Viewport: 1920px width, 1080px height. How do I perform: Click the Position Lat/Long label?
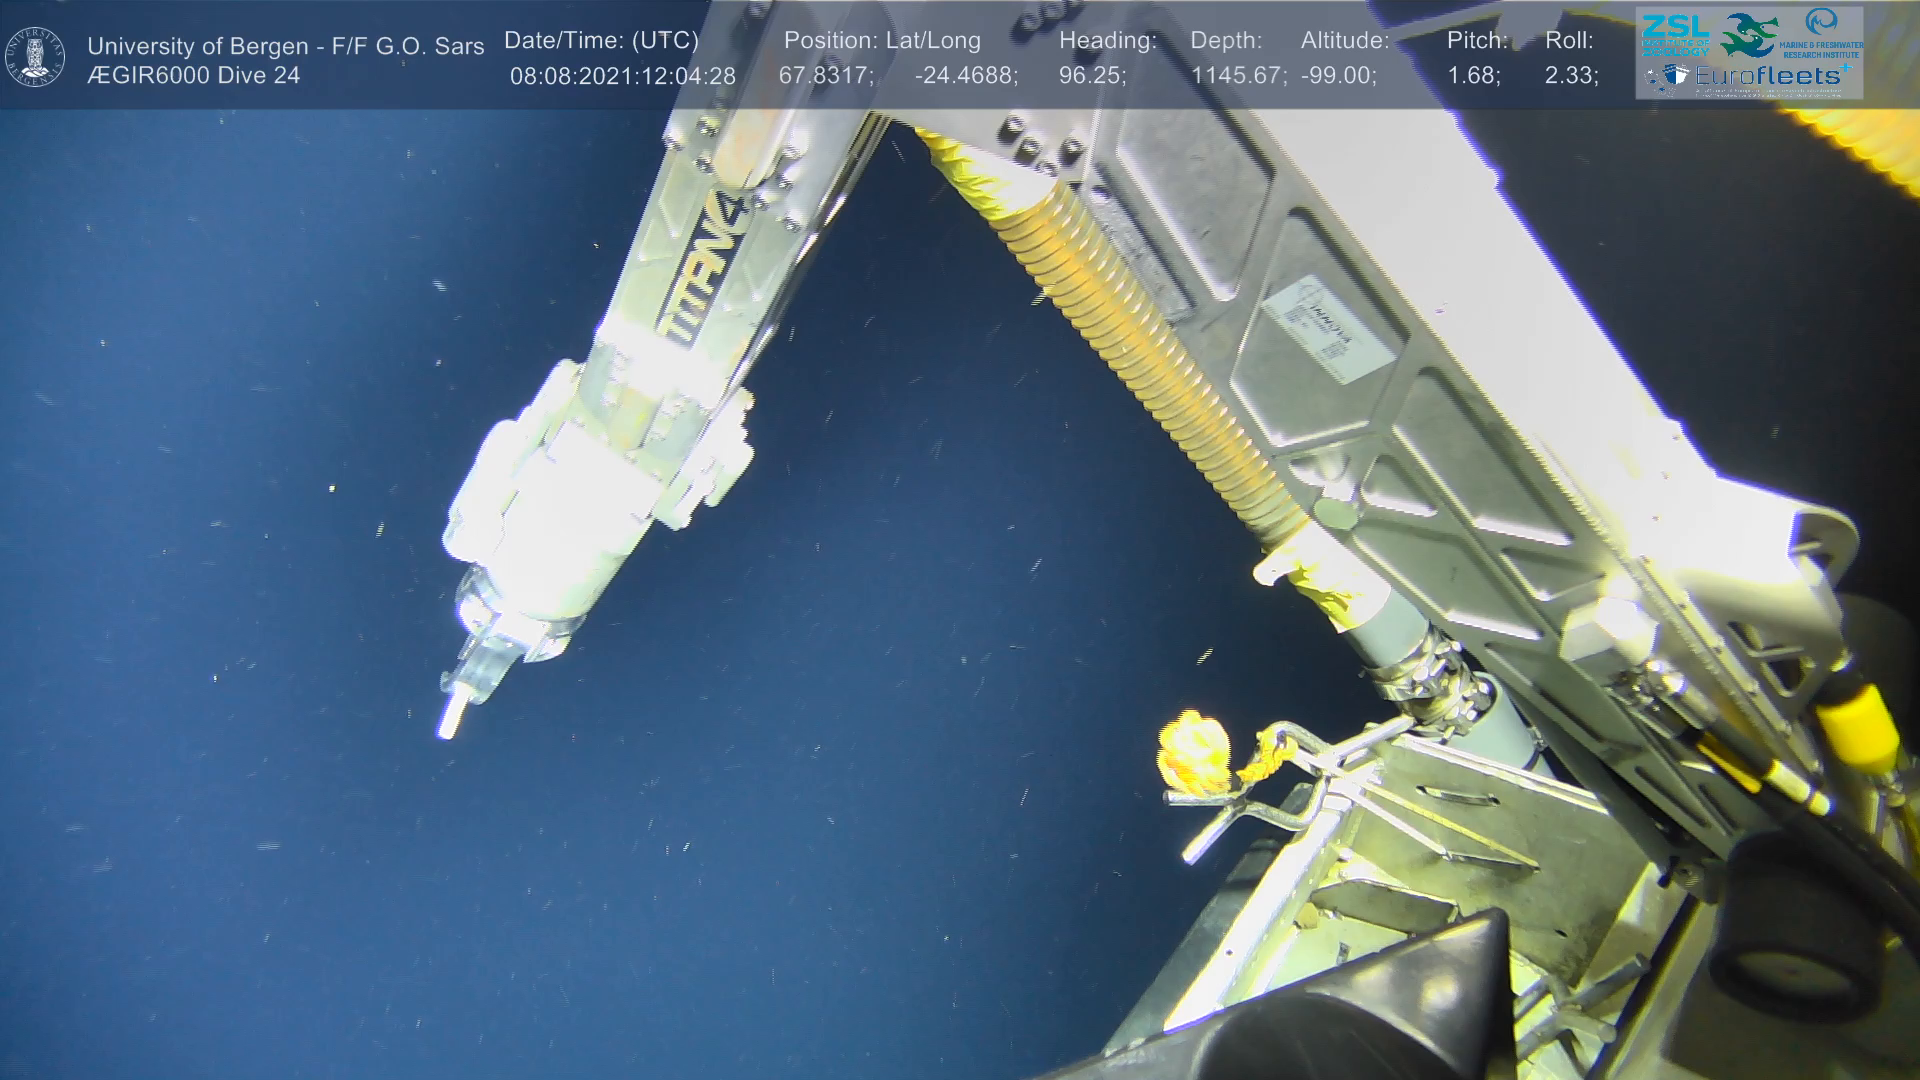click(x=882, y=41)
